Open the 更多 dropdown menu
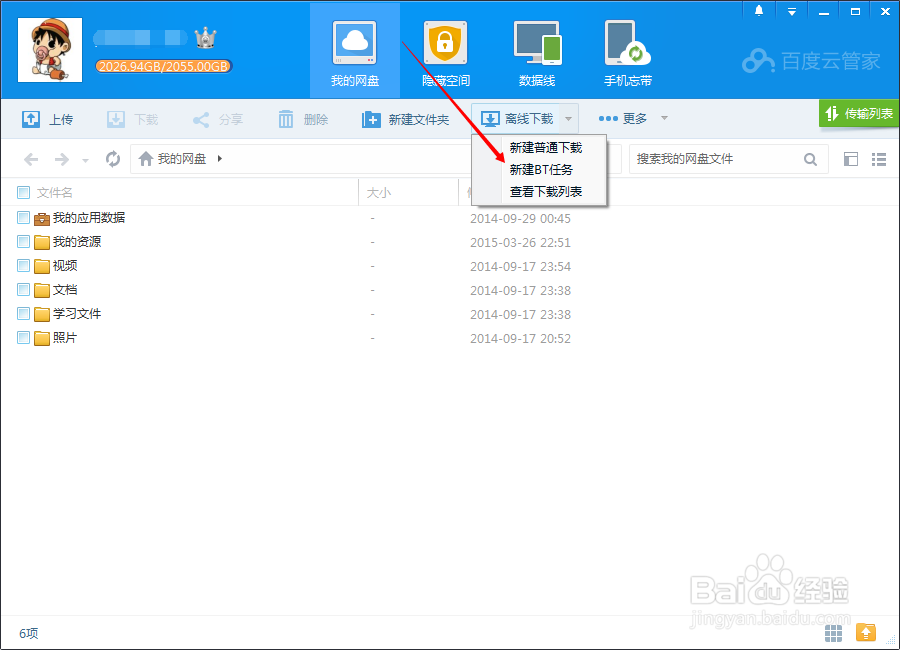The width and height of the screenshot is (900, 650). [633, 118]
